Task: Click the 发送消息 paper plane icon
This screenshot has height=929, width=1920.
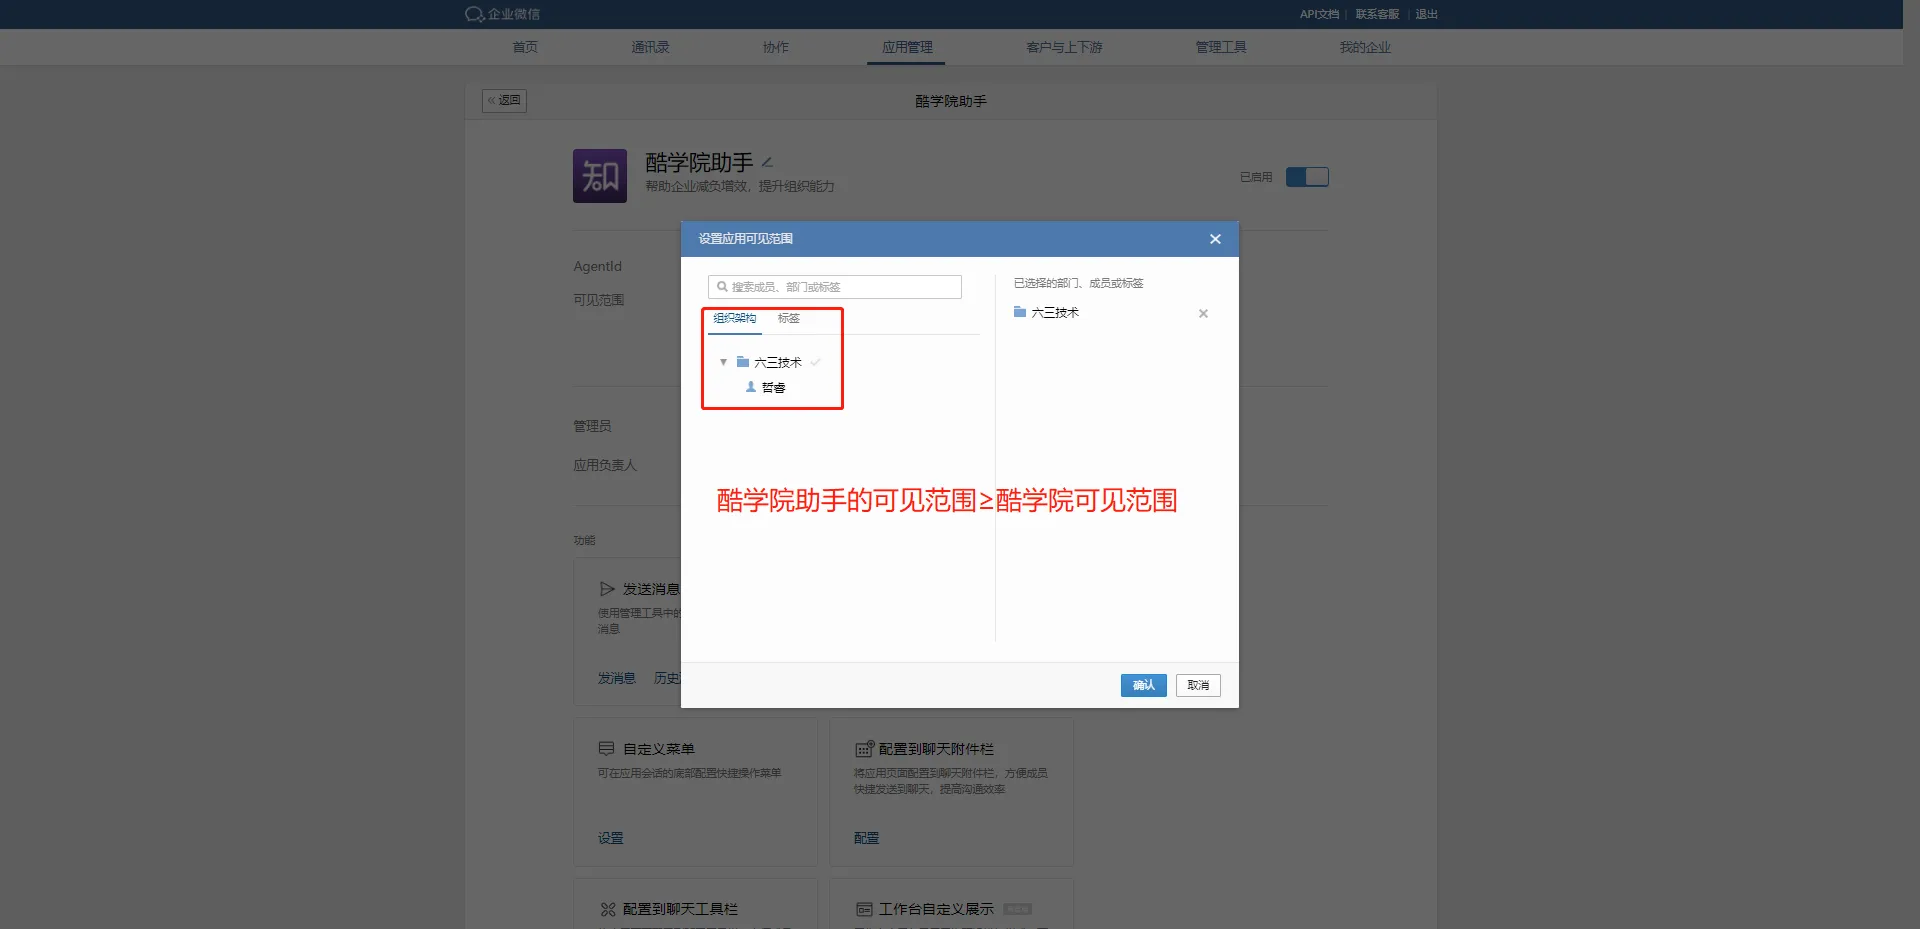Action: pyautogui.click(x=606, y=589)
